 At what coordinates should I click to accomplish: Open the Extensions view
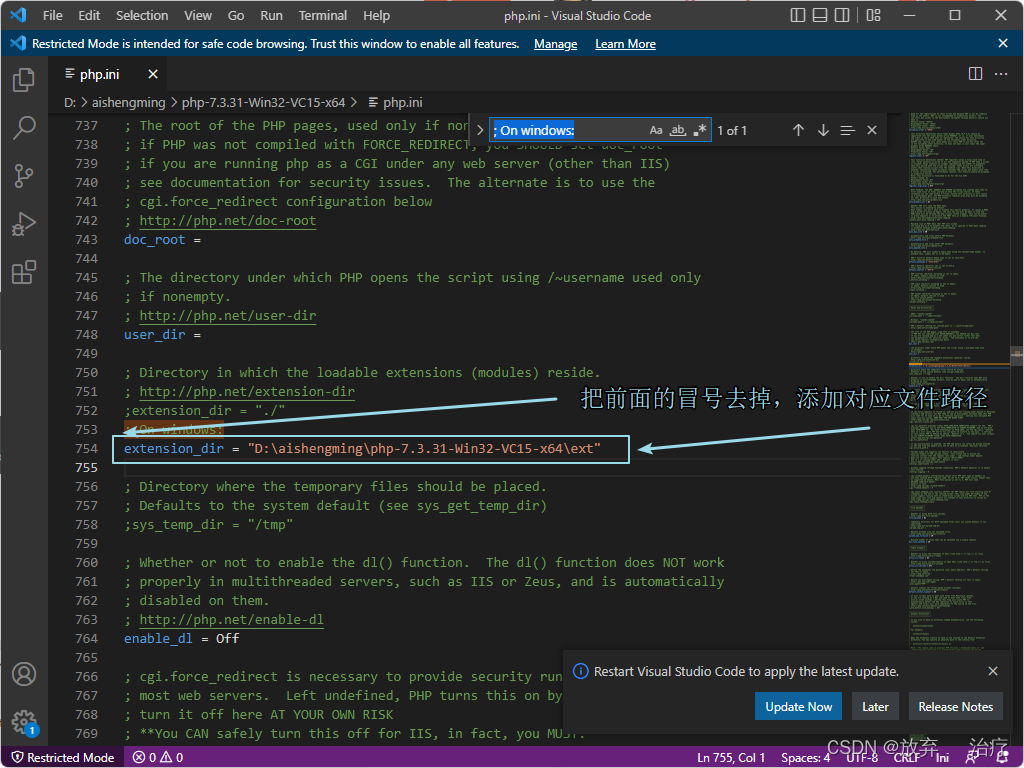pos(24,272)
